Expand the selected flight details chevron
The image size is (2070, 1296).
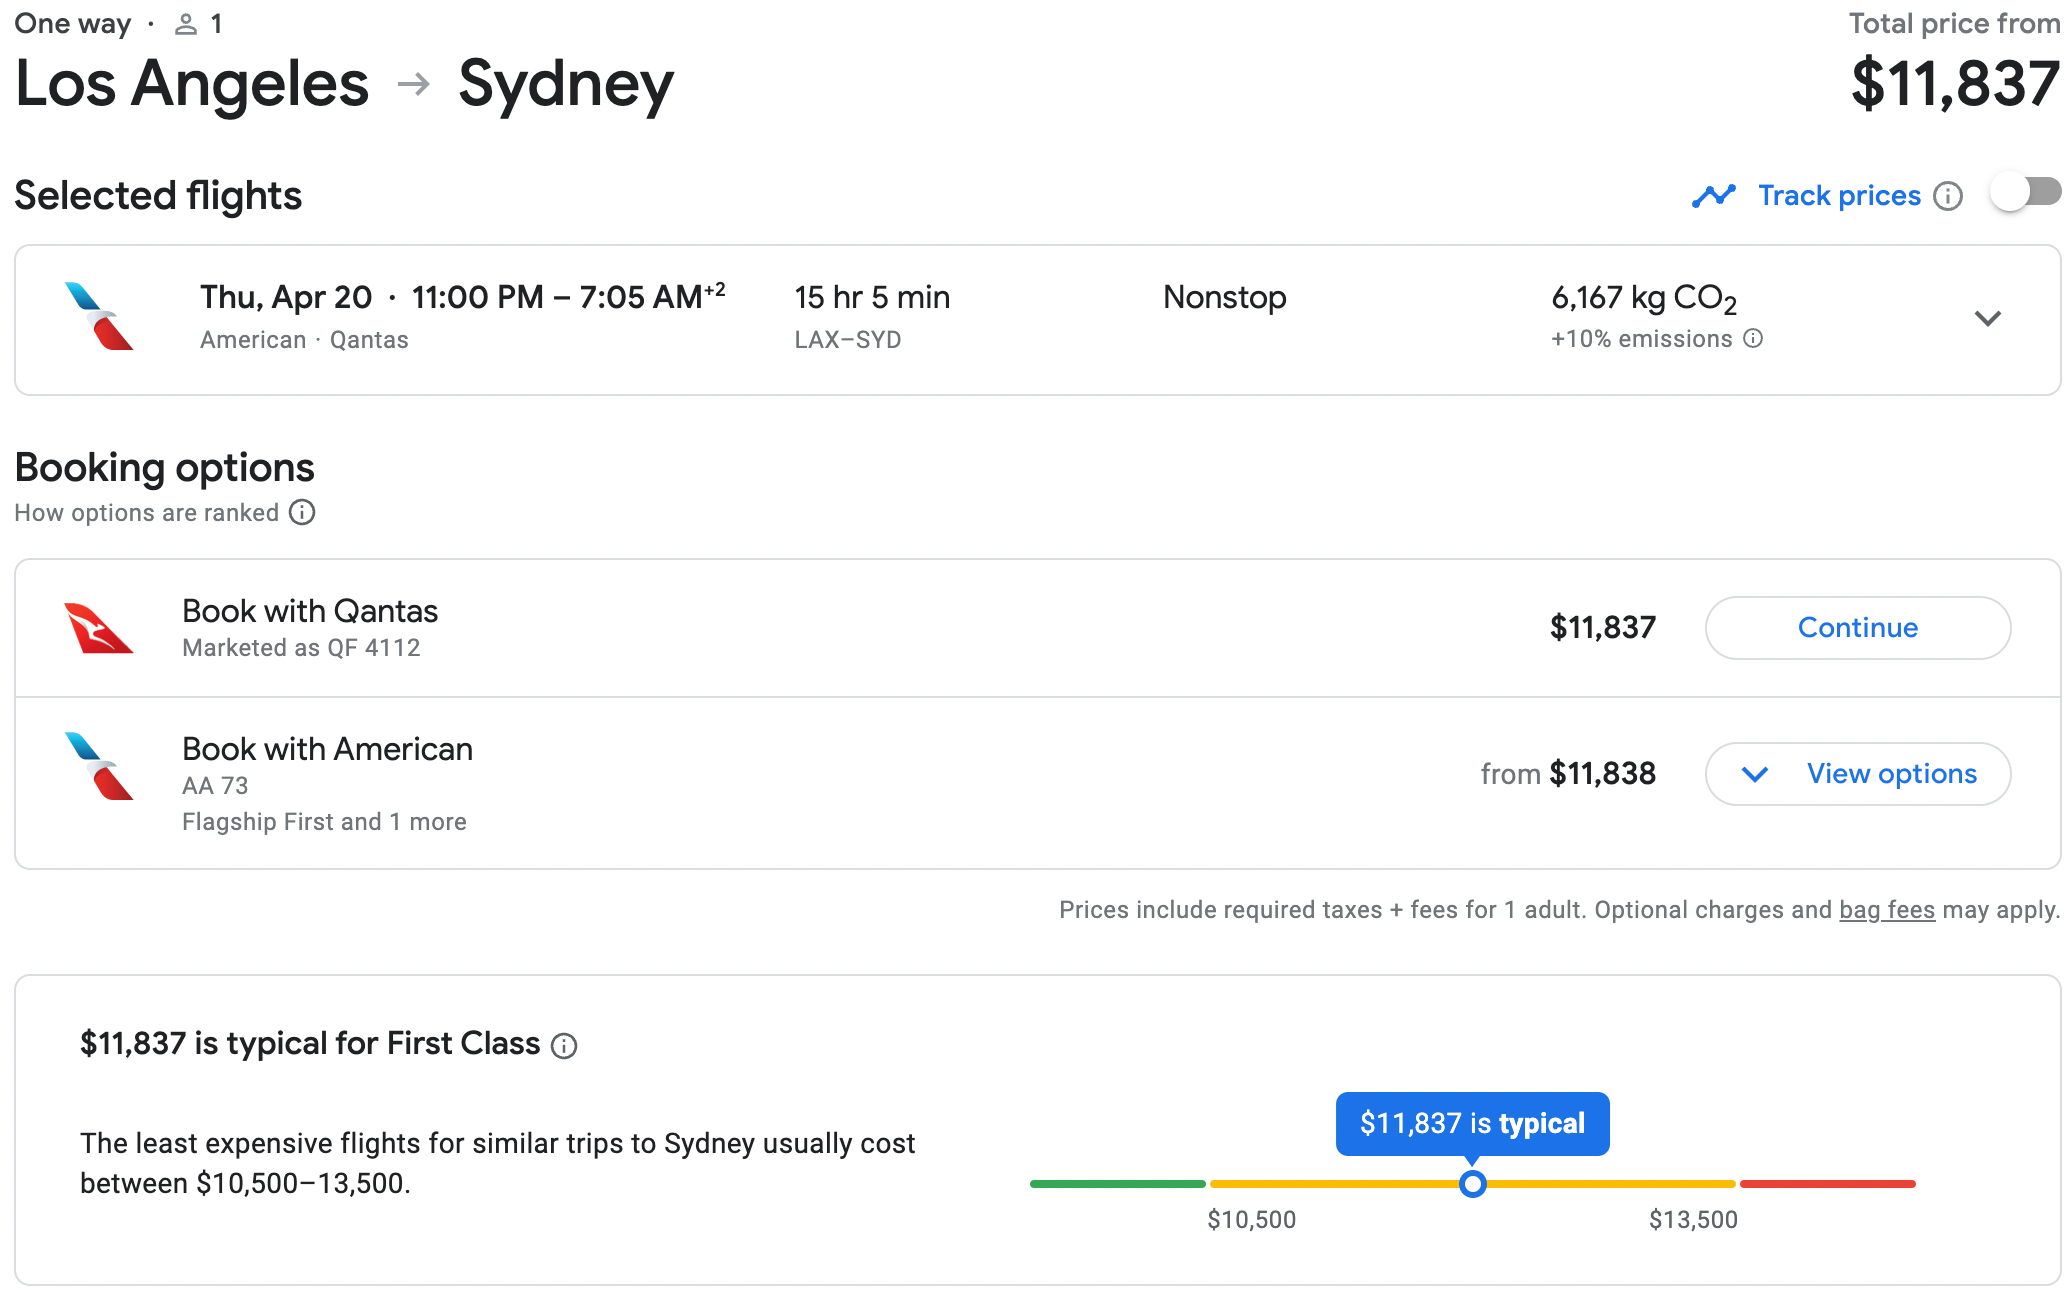pos(1989,318)
